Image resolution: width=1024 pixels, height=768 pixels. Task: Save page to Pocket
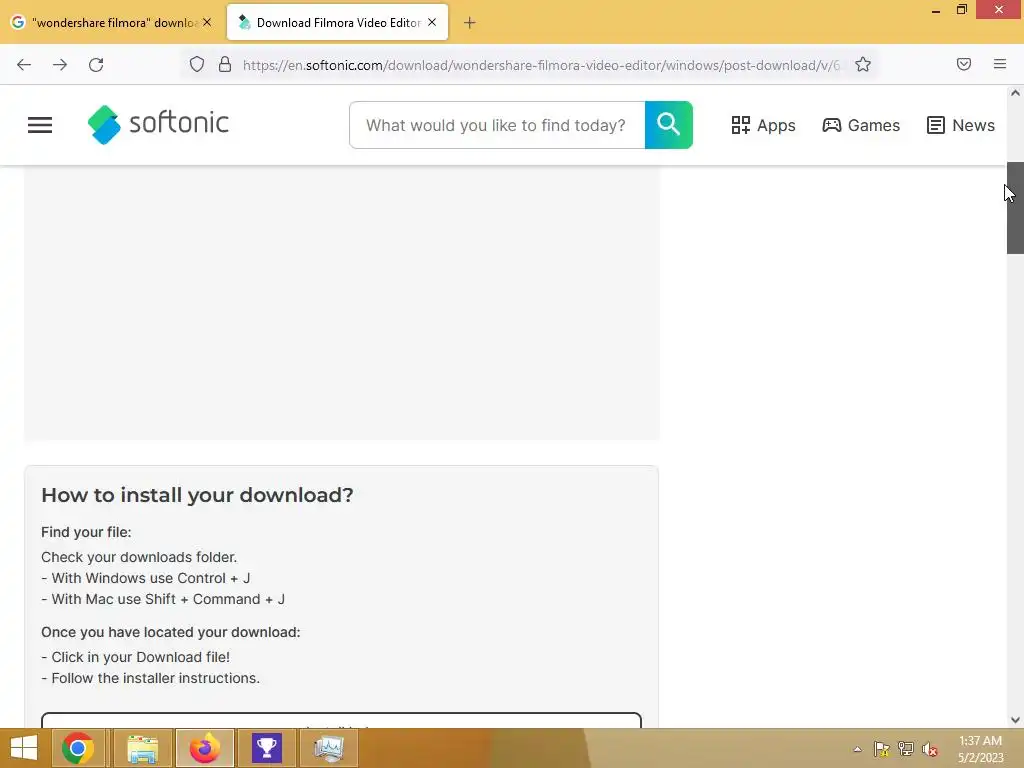click(964, 64)
